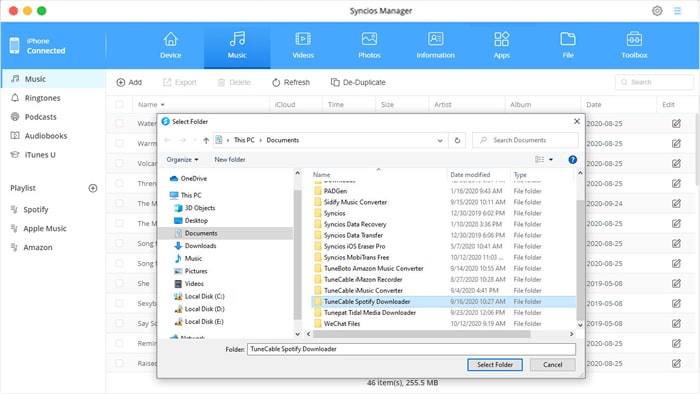Open the Spotify playlist
This screenshot has height=394, width=700.
(36, 209)
